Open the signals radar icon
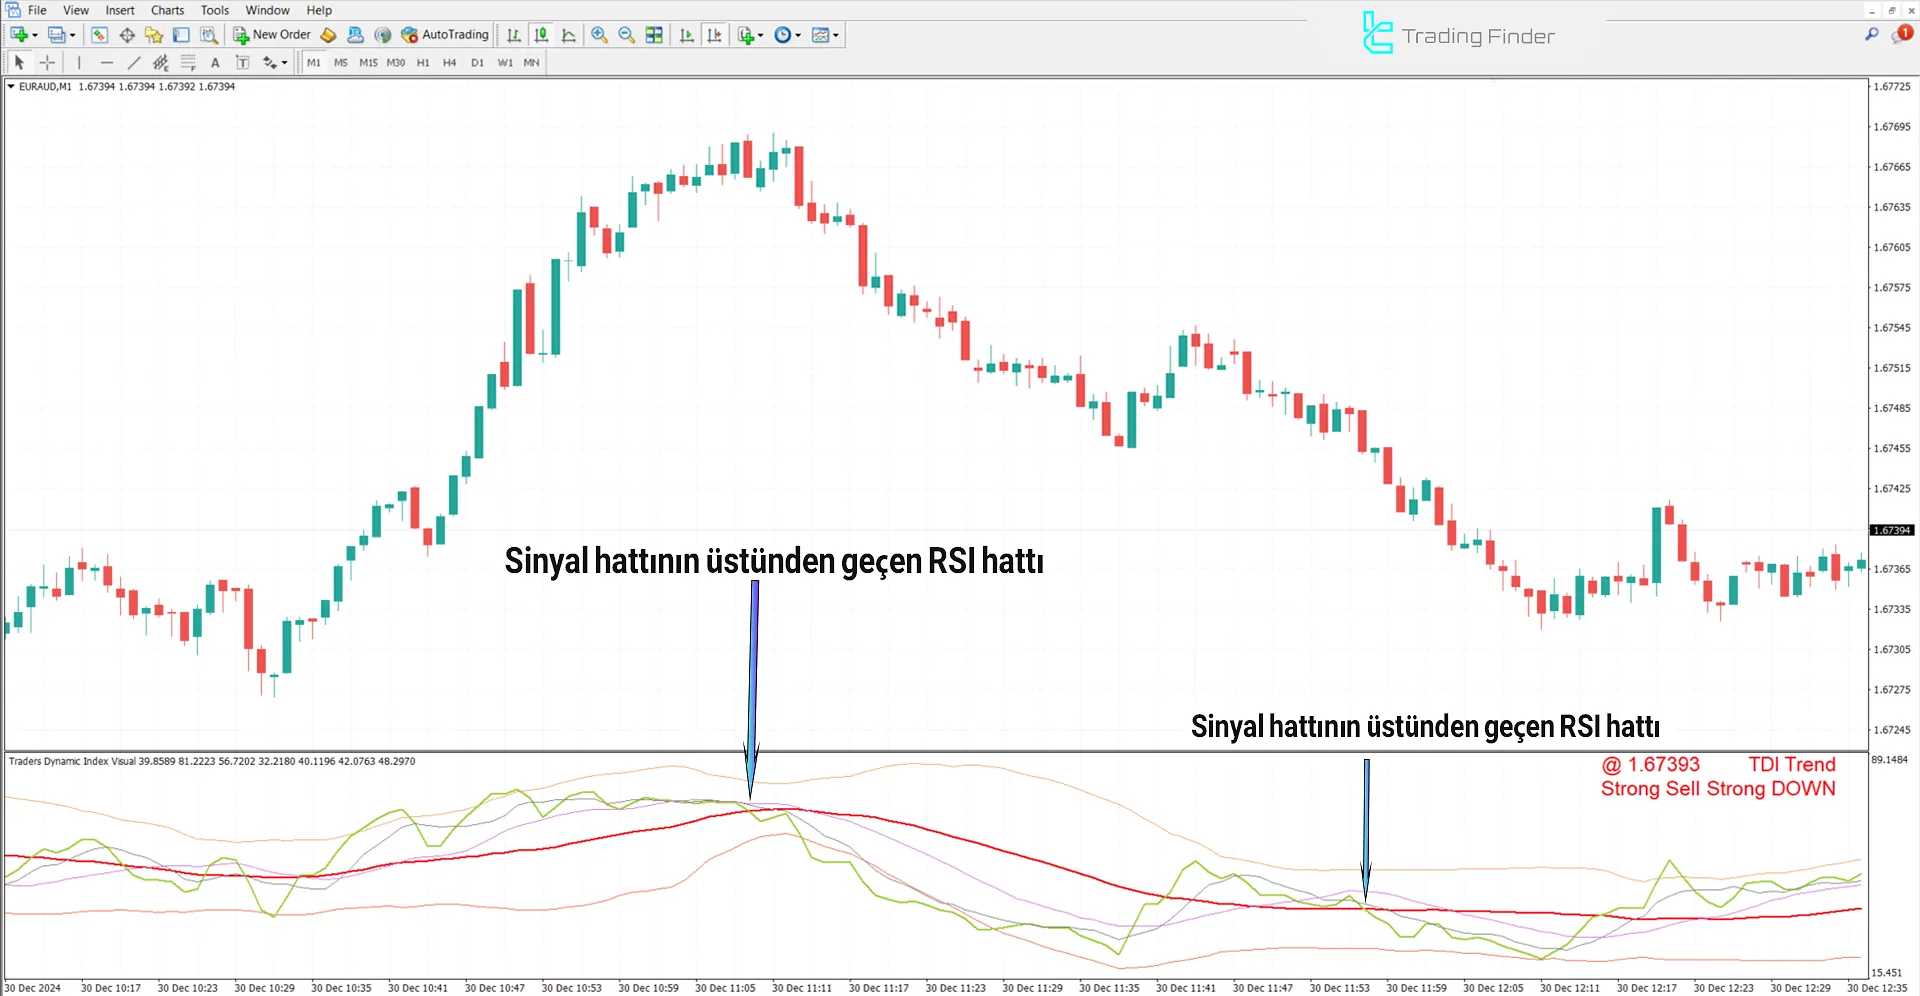The width and height of the screenshot is (1920, 996). coord(383,35)
